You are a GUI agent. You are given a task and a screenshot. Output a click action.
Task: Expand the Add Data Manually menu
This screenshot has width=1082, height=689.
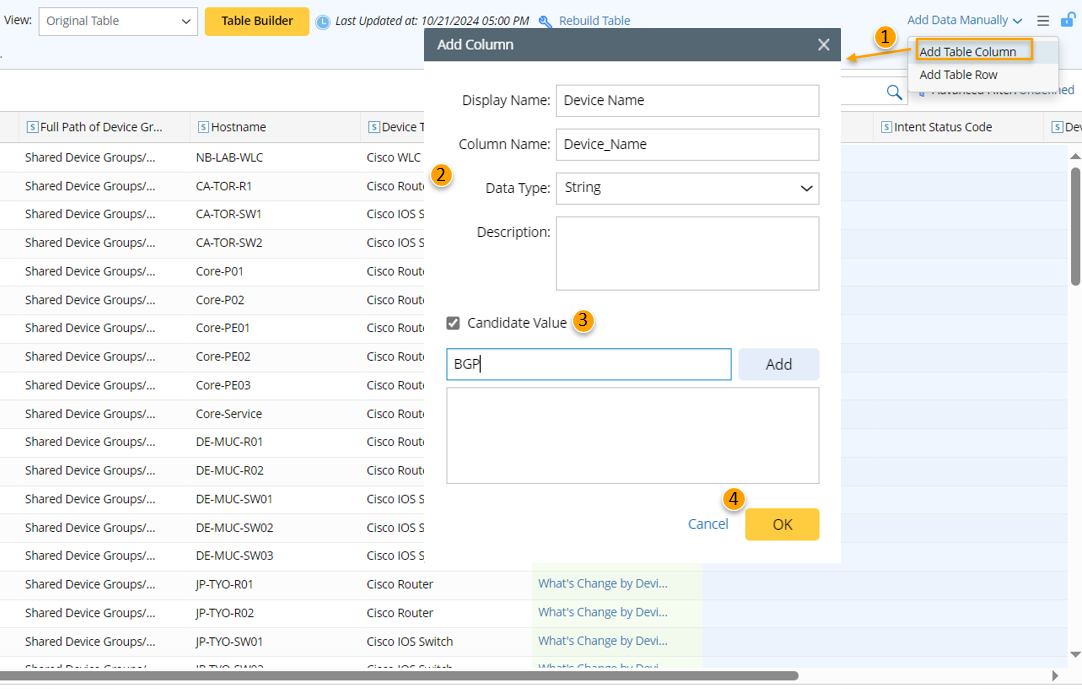(964, 20)
